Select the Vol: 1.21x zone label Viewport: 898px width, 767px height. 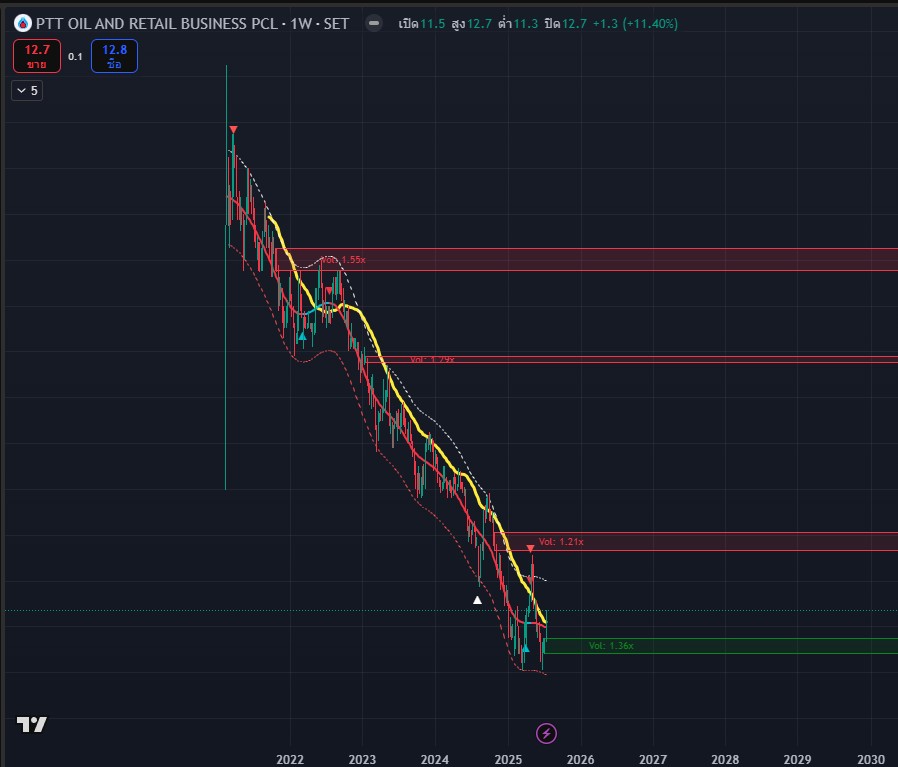tap(561, 542)
